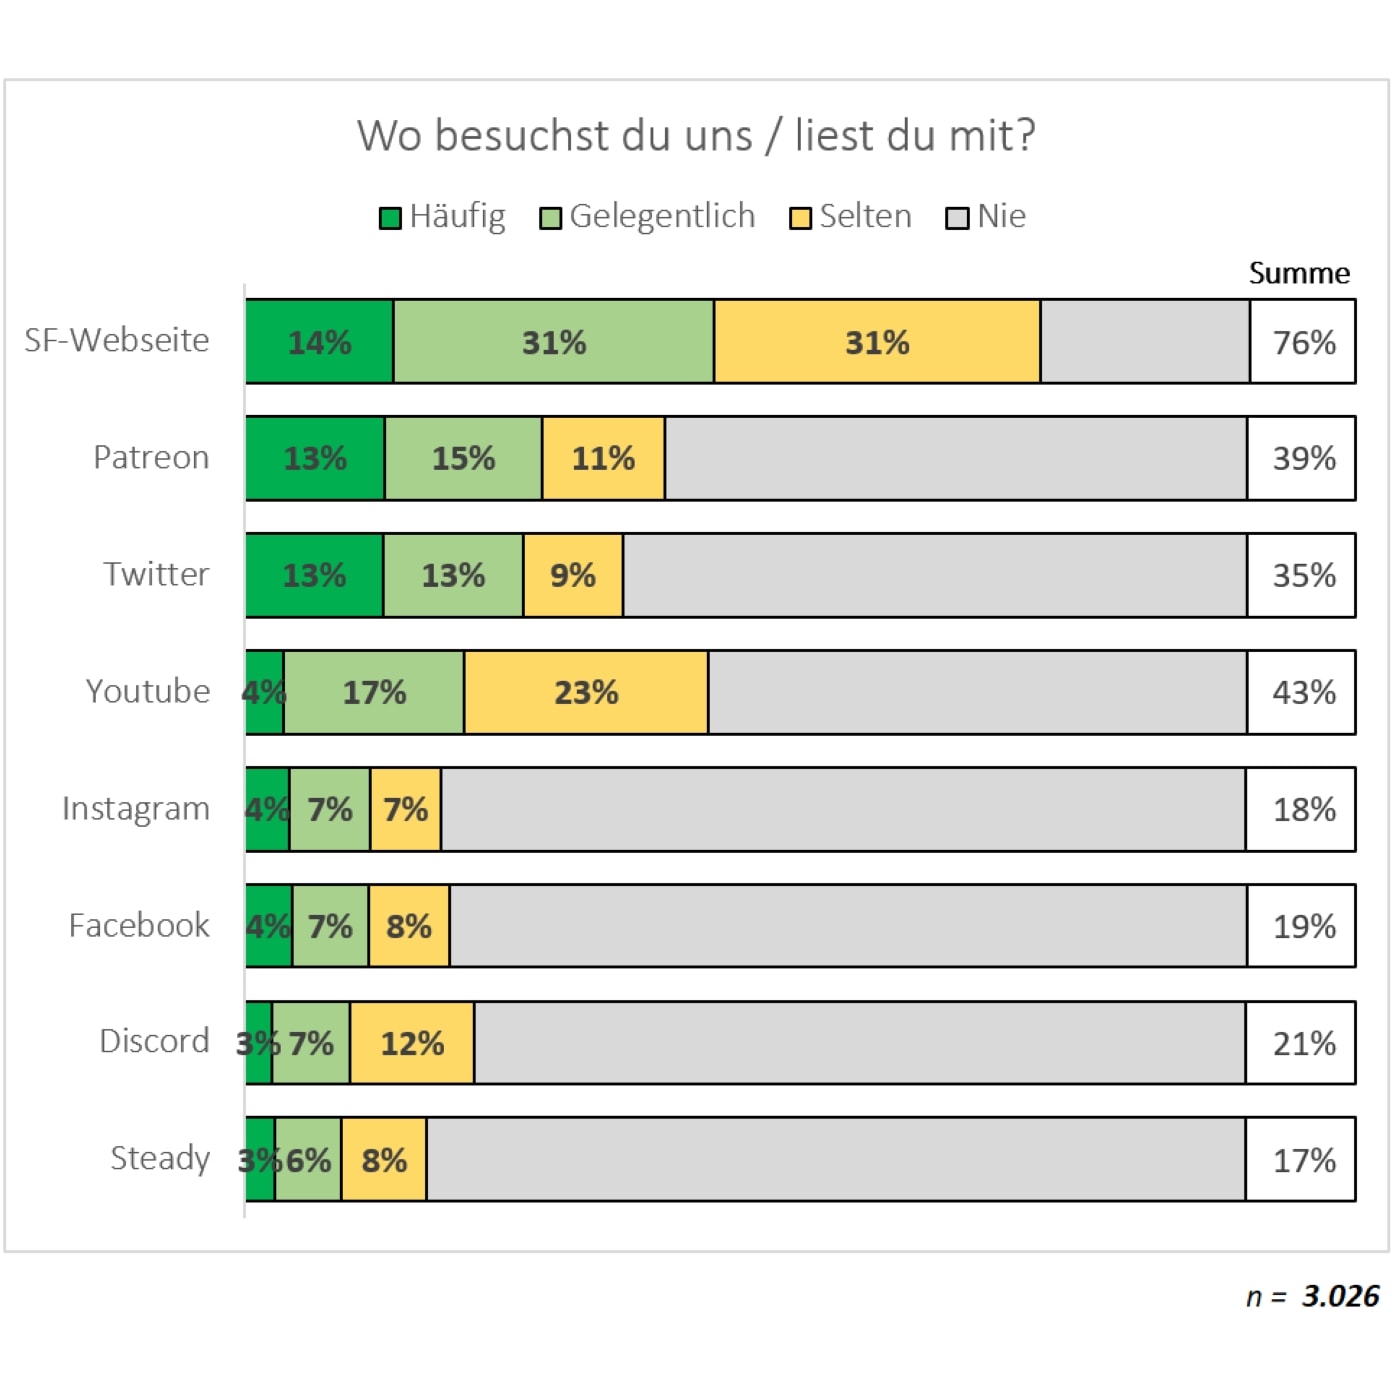Click the Facebook 8% Selten segment
This screenshot has width=1400, height=1400.
(x=409, y=926)
